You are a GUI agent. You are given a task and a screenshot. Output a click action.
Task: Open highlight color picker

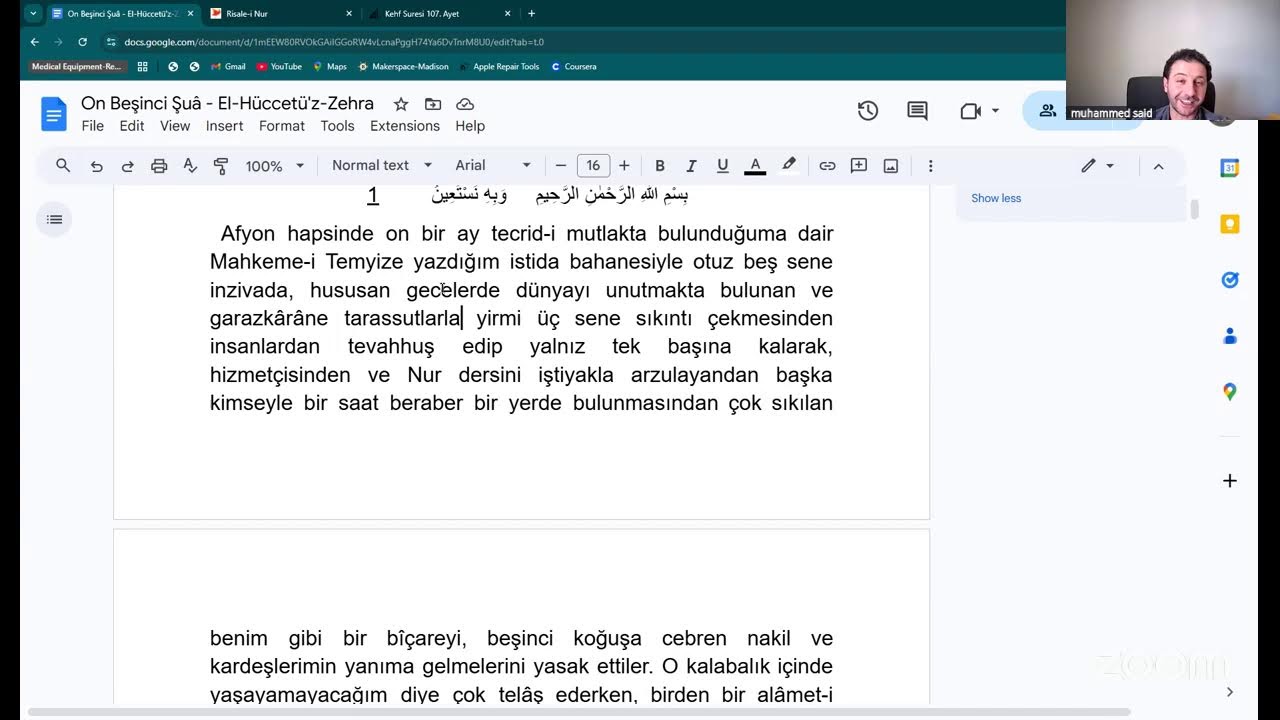(x=789, y=166)
